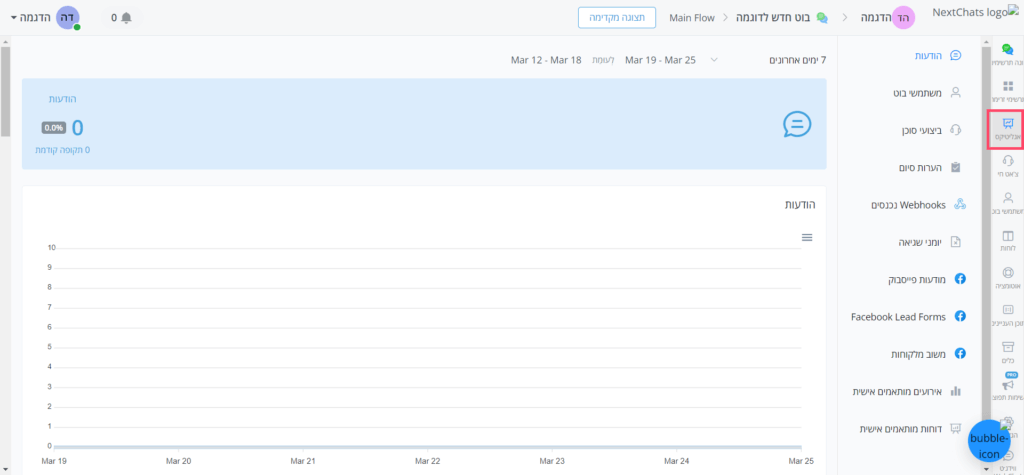Click the הודעות chart title
Viewport: 1024px width, 475px height.
tap(800, 205)
